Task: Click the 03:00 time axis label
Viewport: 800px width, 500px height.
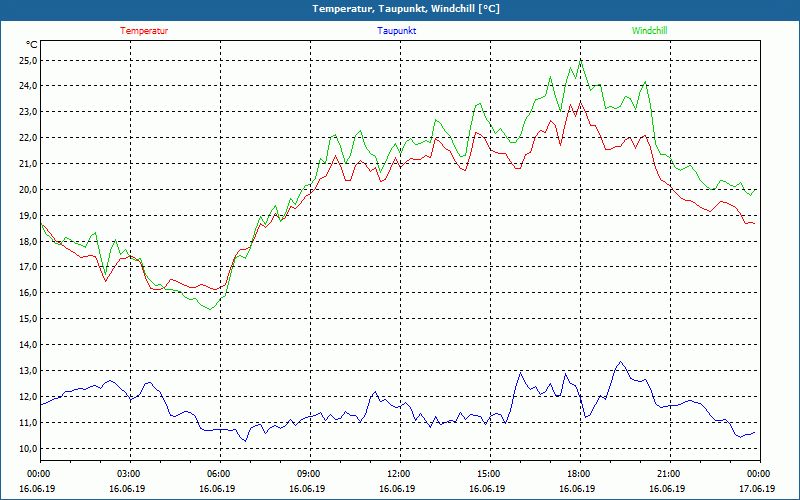Action: pos(130,474)
